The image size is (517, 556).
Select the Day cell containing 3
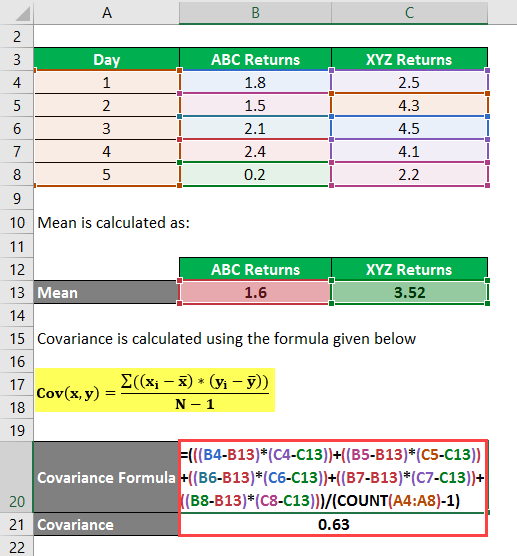point(106,128)
